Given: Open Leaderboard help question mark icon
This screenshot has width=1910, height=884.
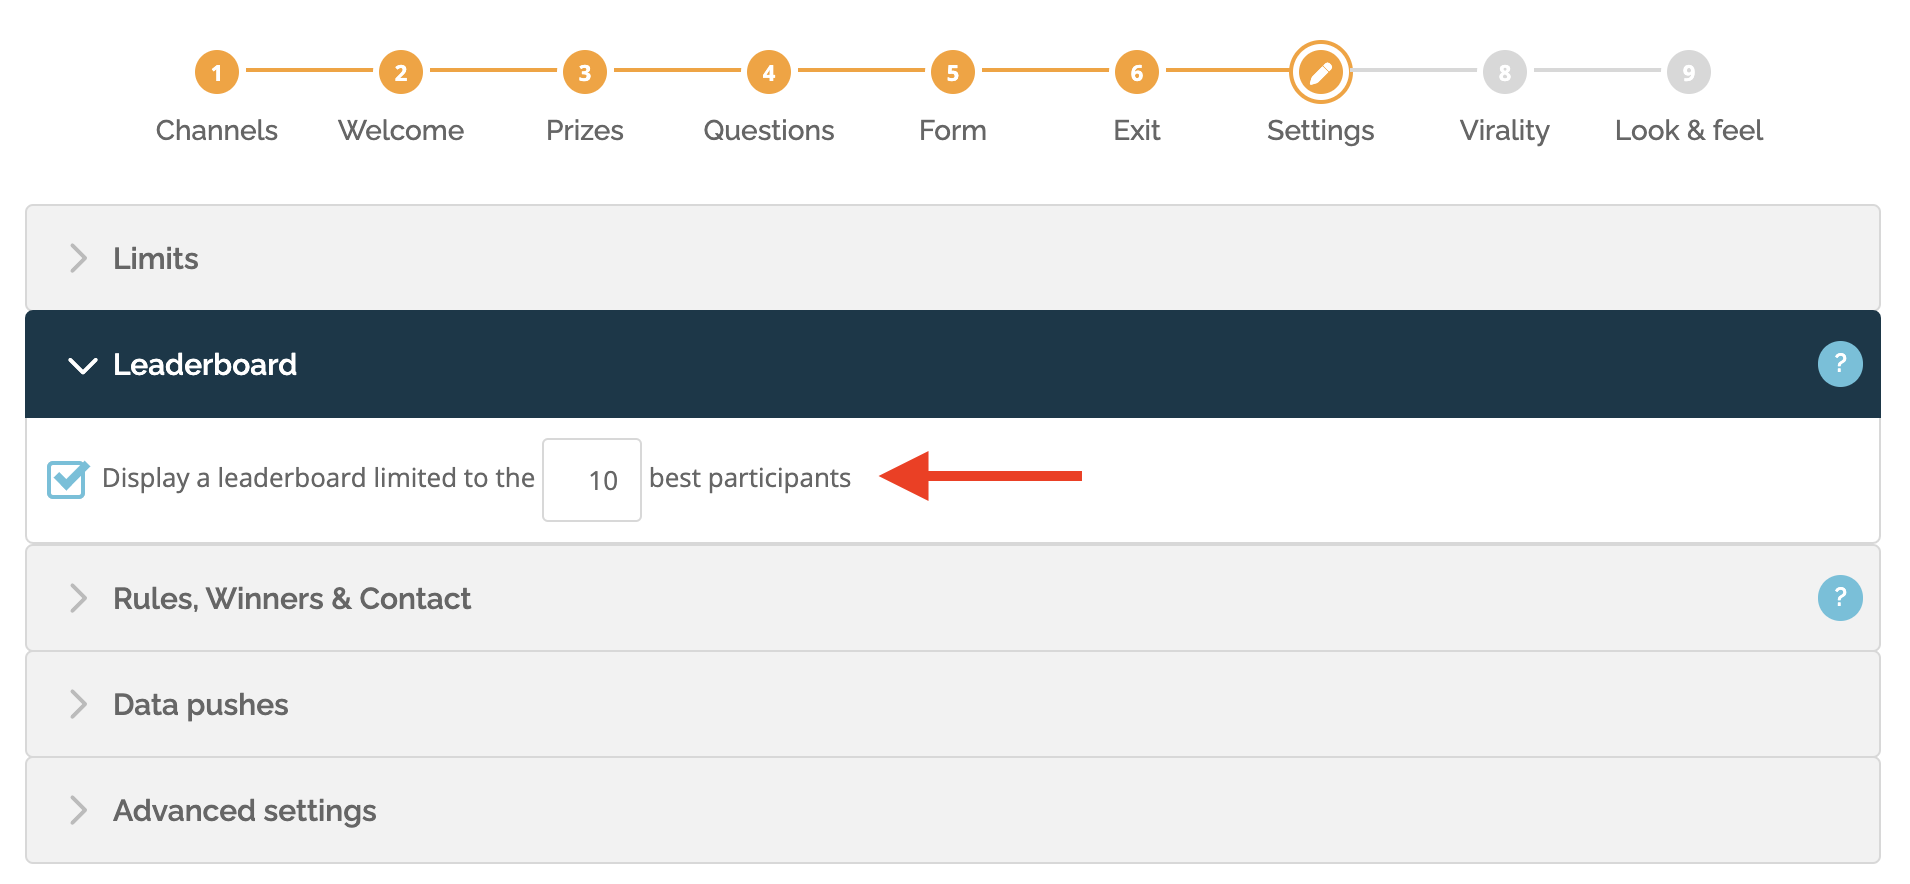Looking at the screenshot, I should point(1839,364).
